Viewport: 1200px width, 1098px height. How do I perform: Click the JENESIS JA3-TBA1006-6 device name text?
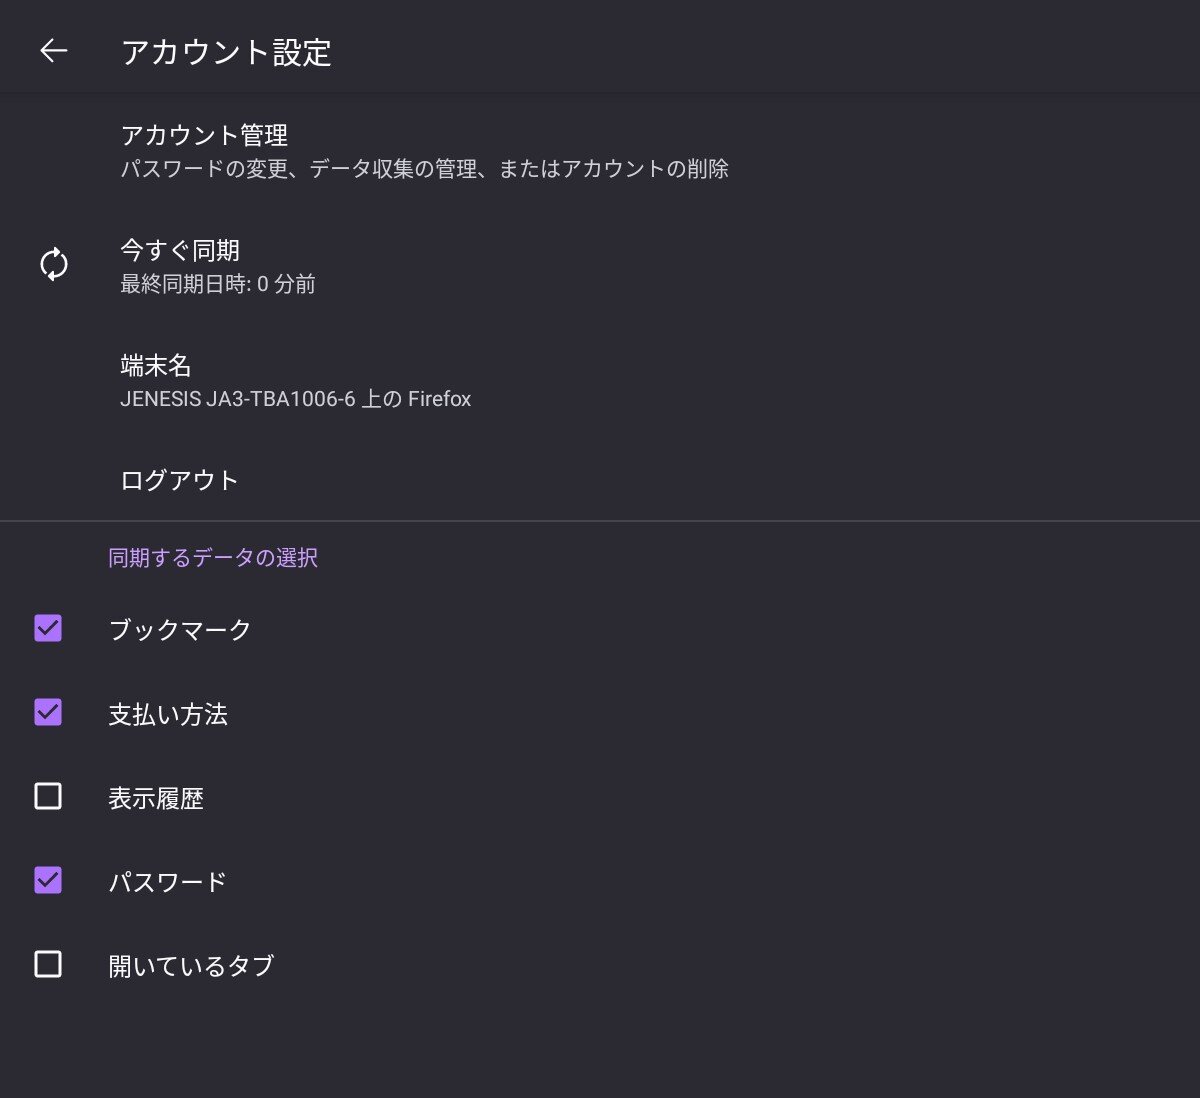pos(295,399)
